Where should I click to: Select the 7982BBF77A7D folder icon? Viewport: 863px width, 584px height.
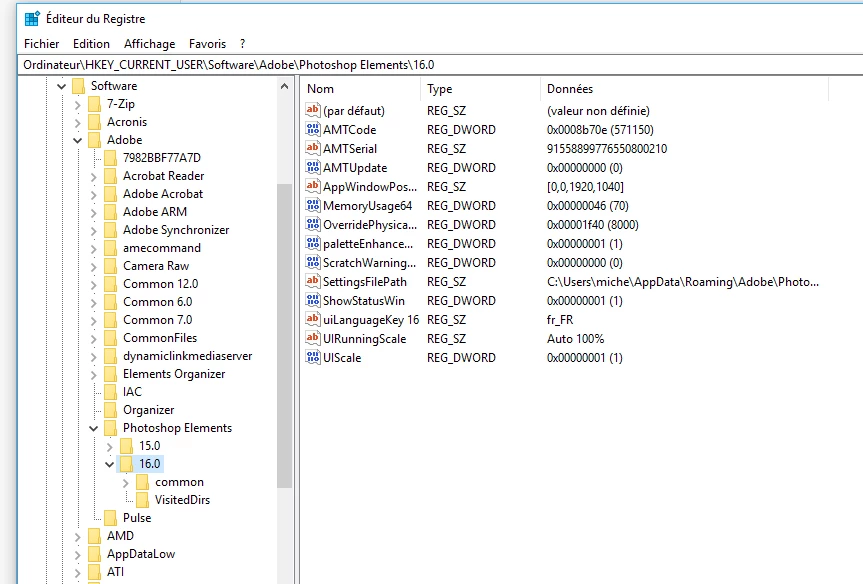point(111,158)
